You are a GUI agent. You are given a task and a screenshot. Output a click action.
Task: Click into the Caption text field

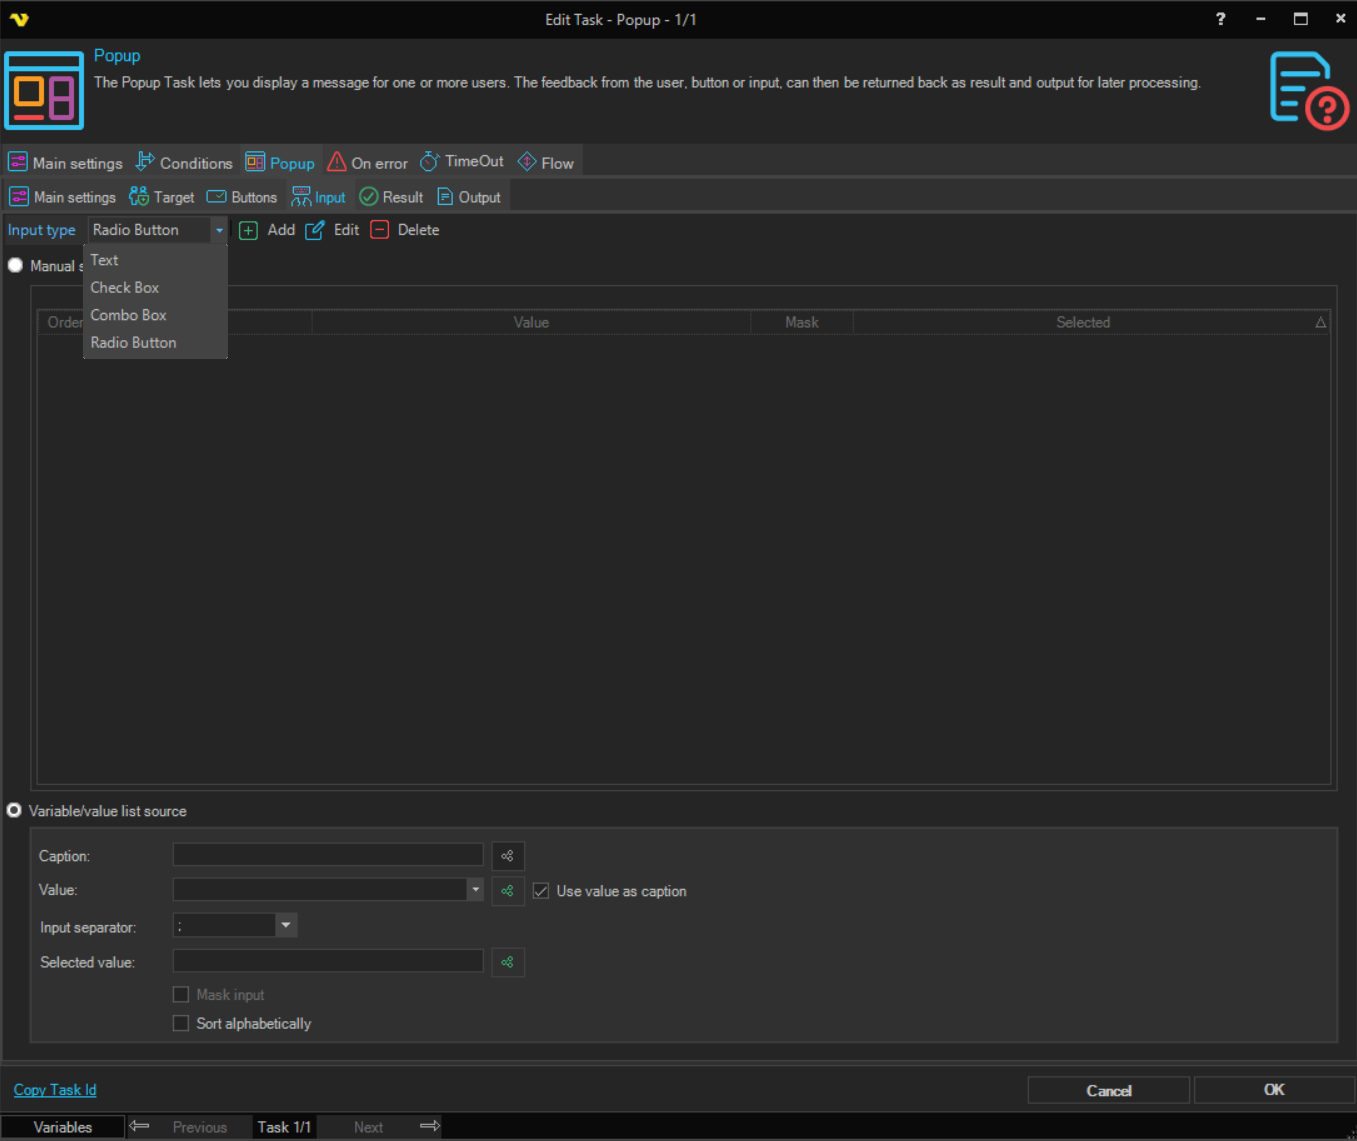click(x=328, y=855)
